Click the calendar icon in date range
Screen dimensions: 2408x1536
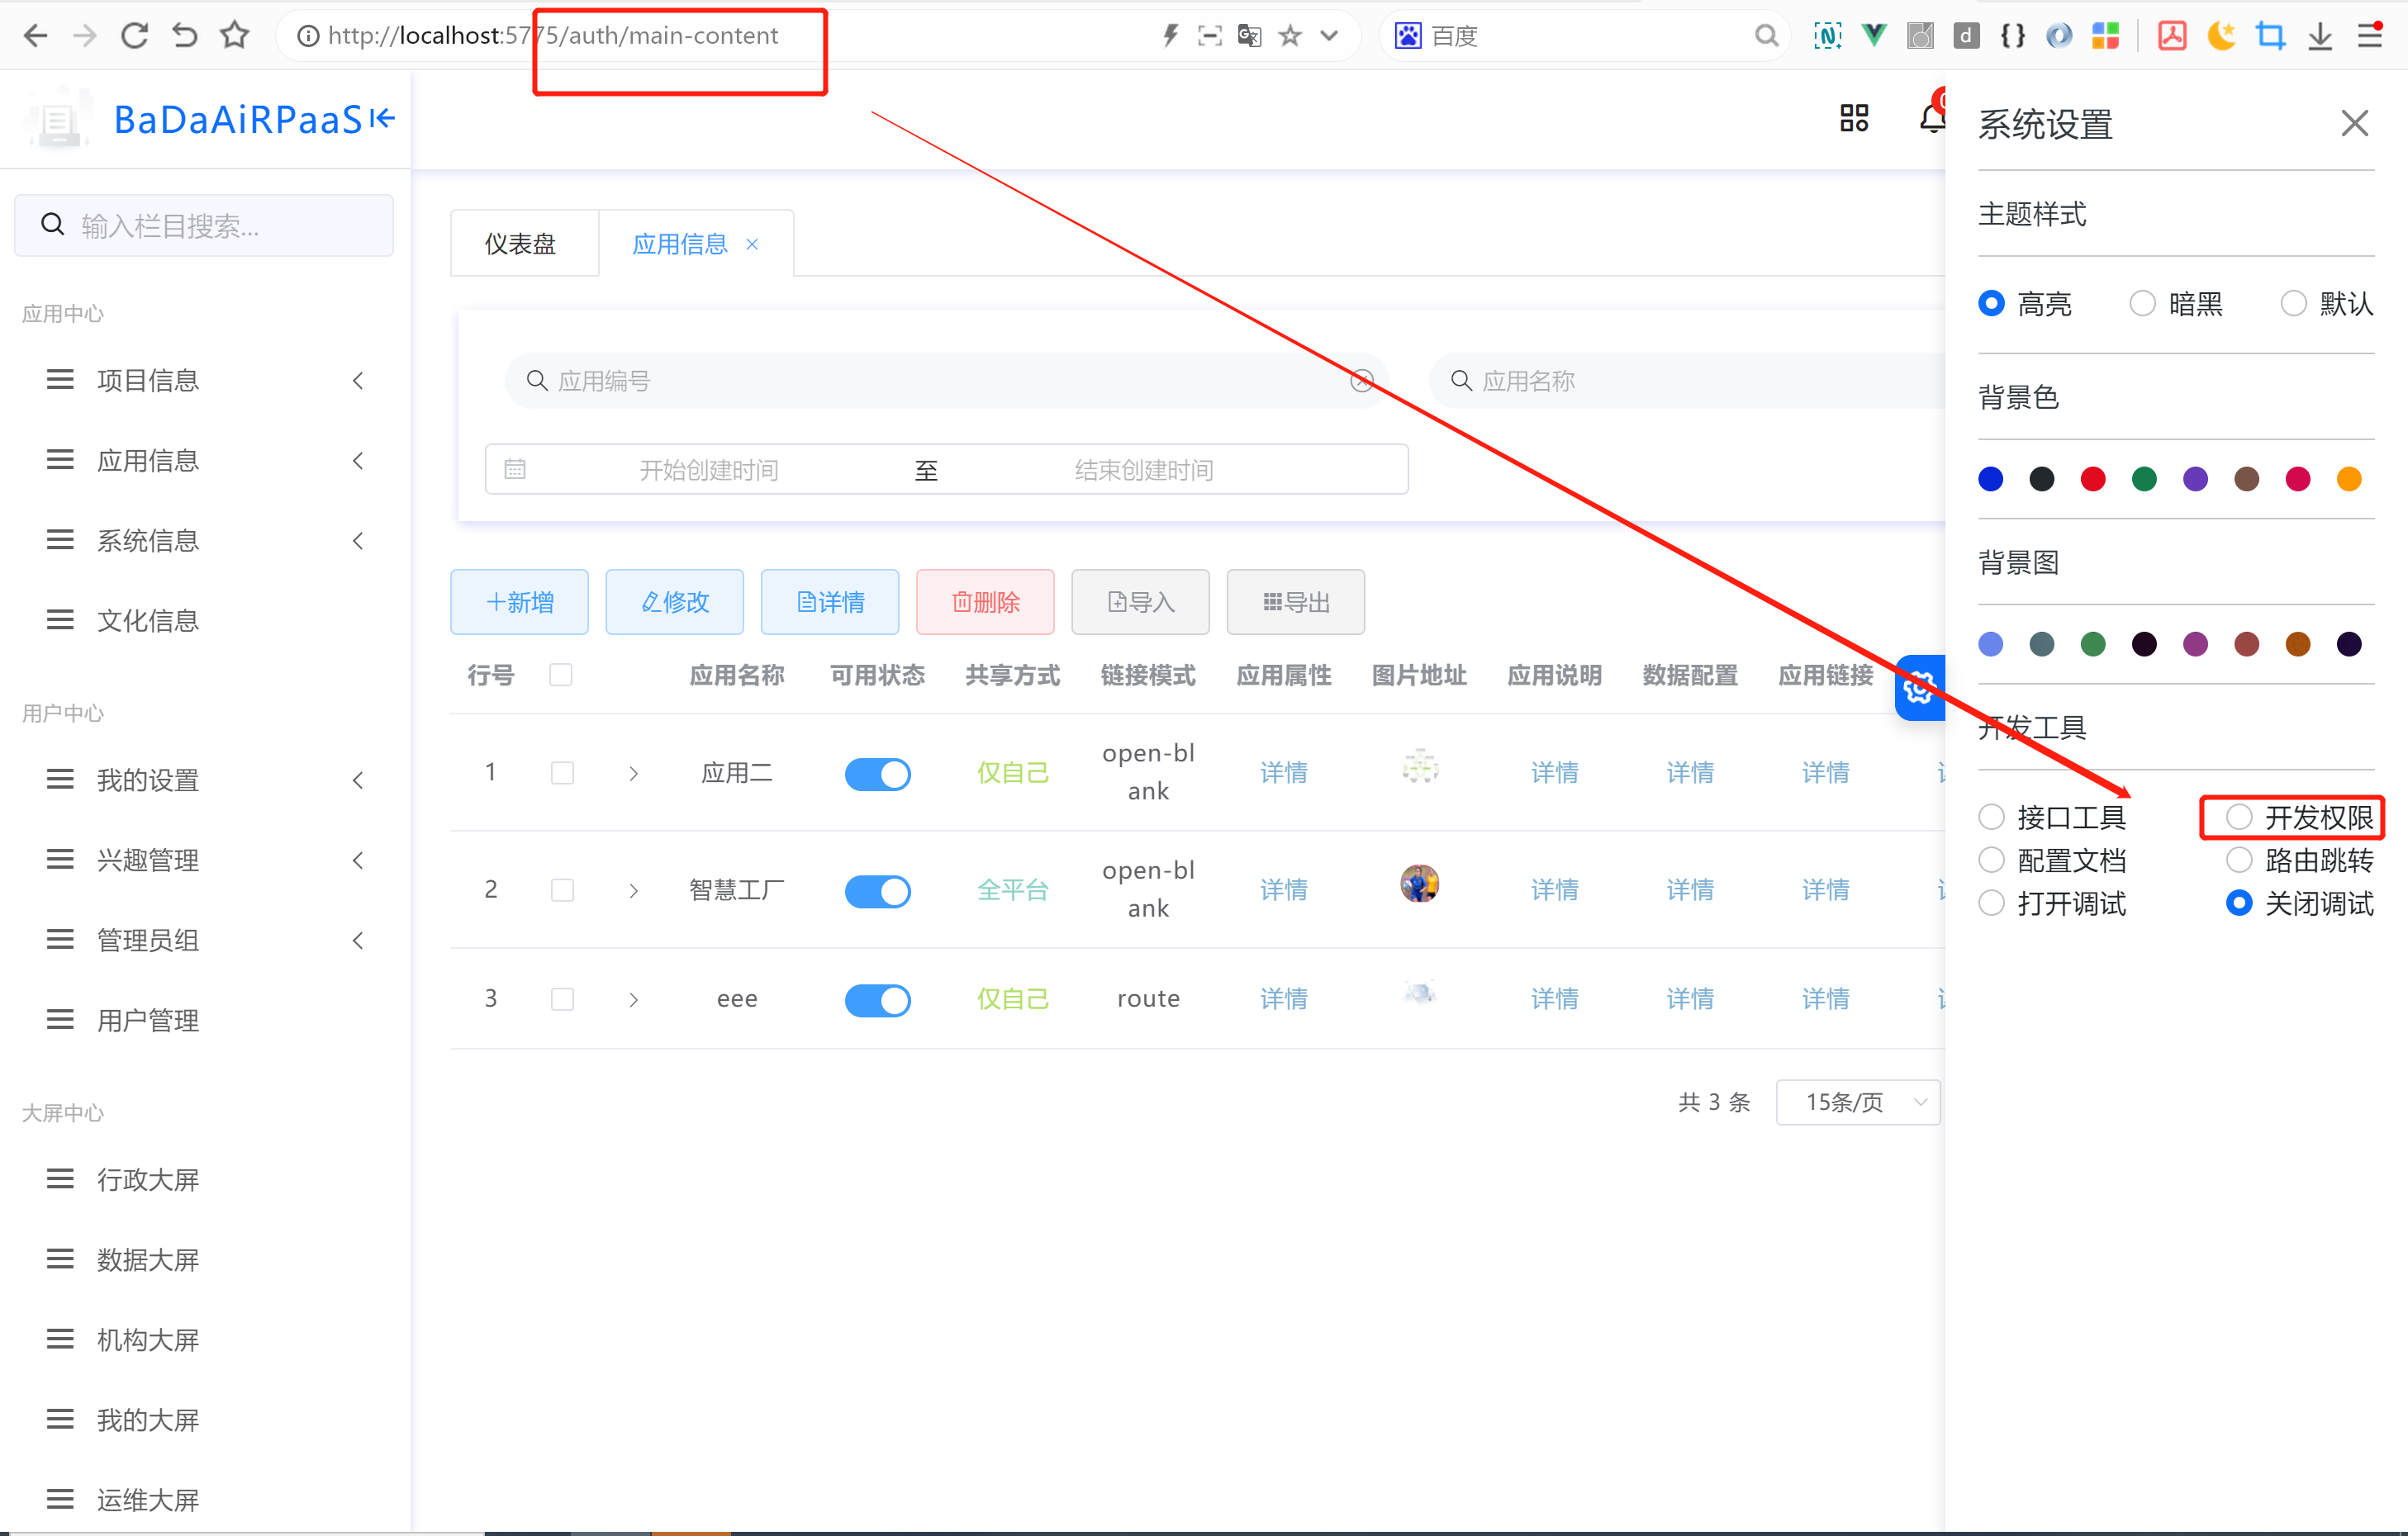(515, 469)
